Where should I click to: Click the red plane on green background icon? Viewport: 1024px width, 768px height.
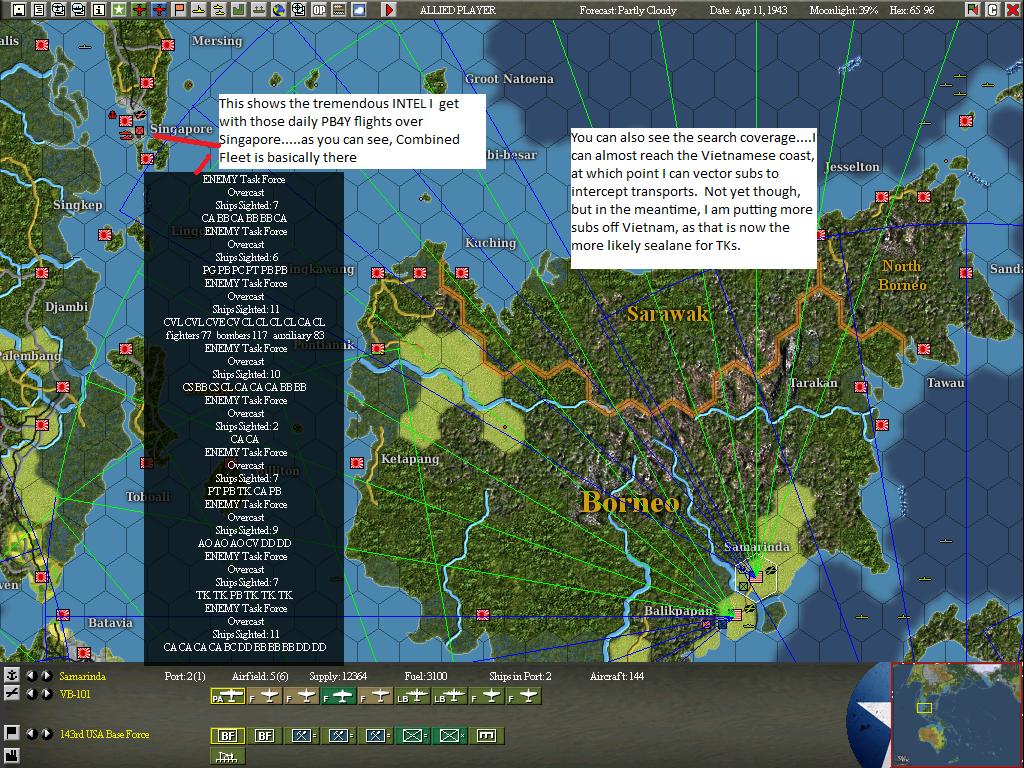click(x=139, y=10)
